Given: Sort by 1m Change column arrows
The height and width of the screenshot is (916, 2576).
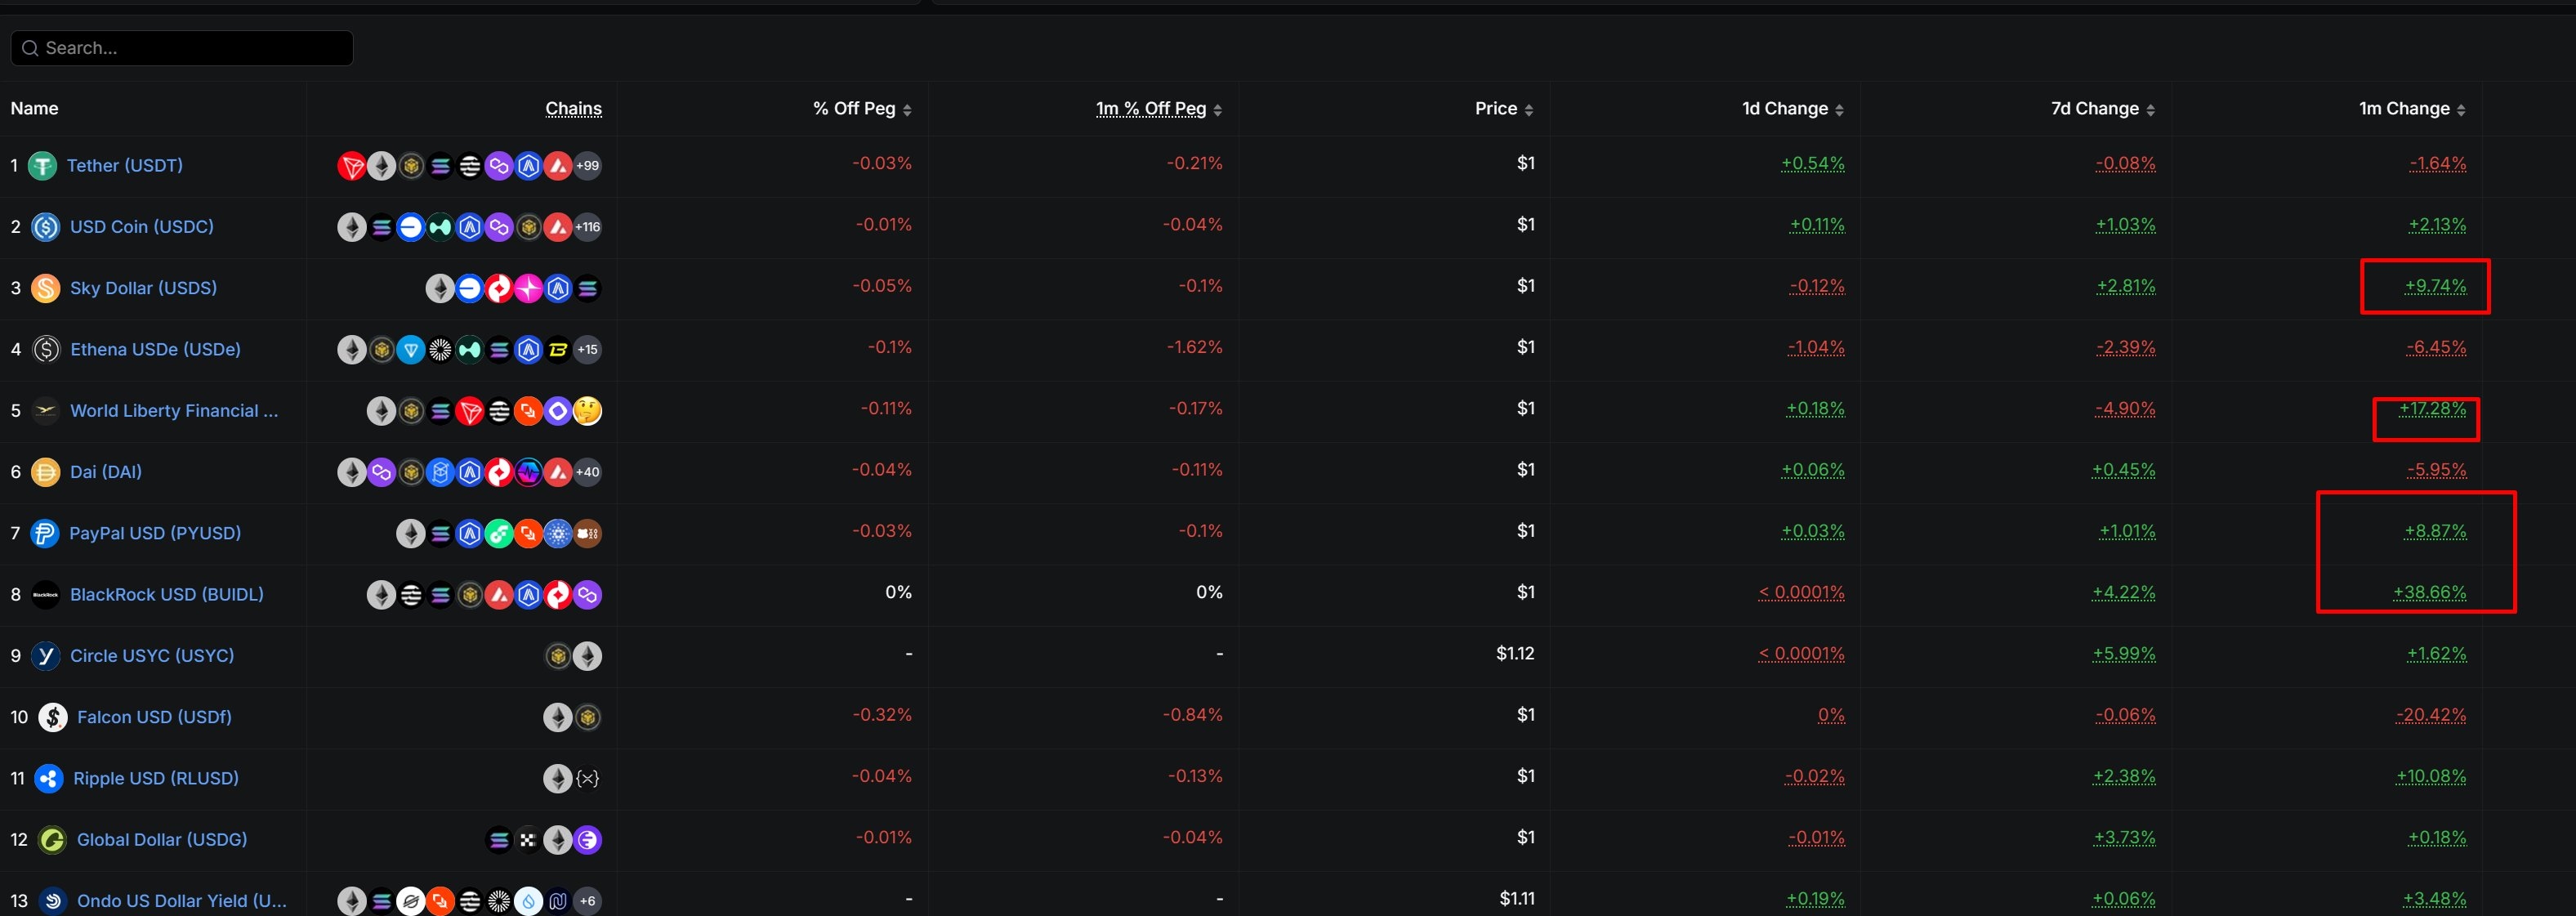Looking at the screenshot, I should click(2461, 110).
